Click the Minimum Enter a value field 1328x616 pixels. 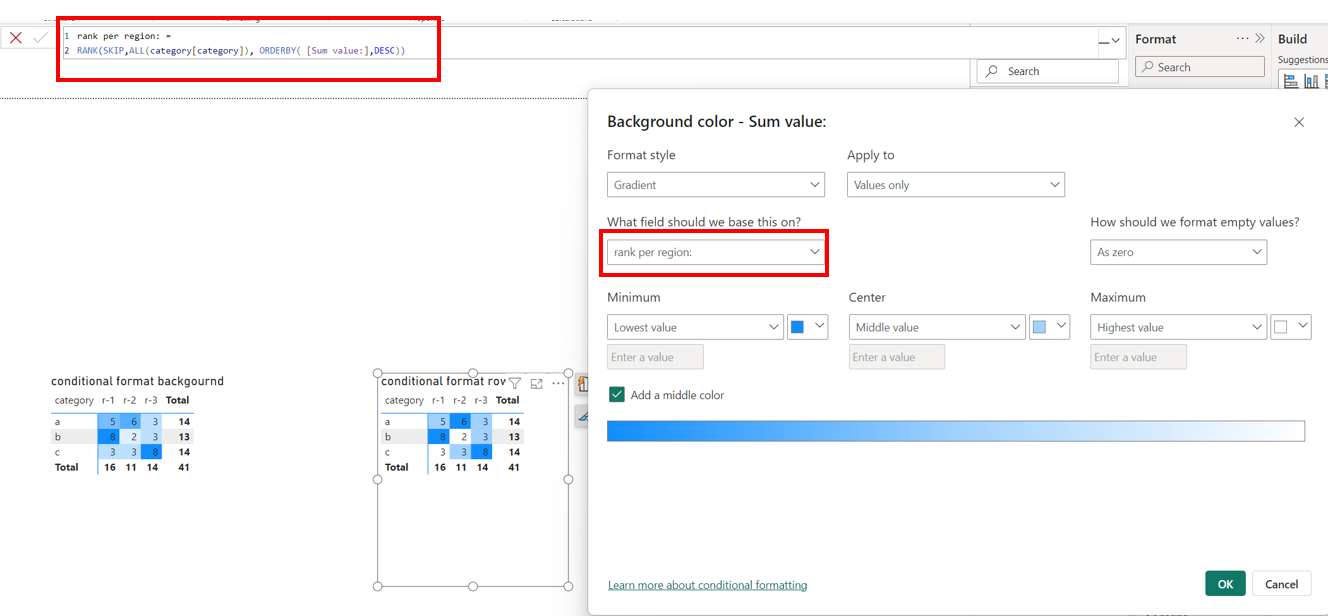tap(655, 357)
